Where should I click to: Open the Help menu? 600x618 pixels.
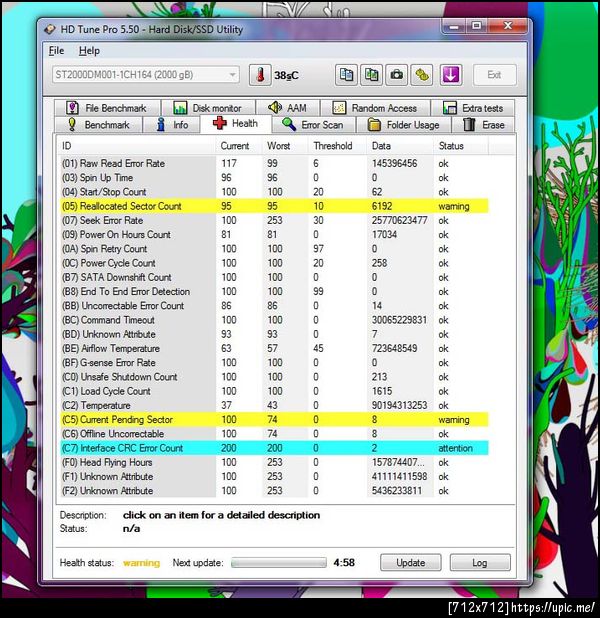[x=89, y=51]
